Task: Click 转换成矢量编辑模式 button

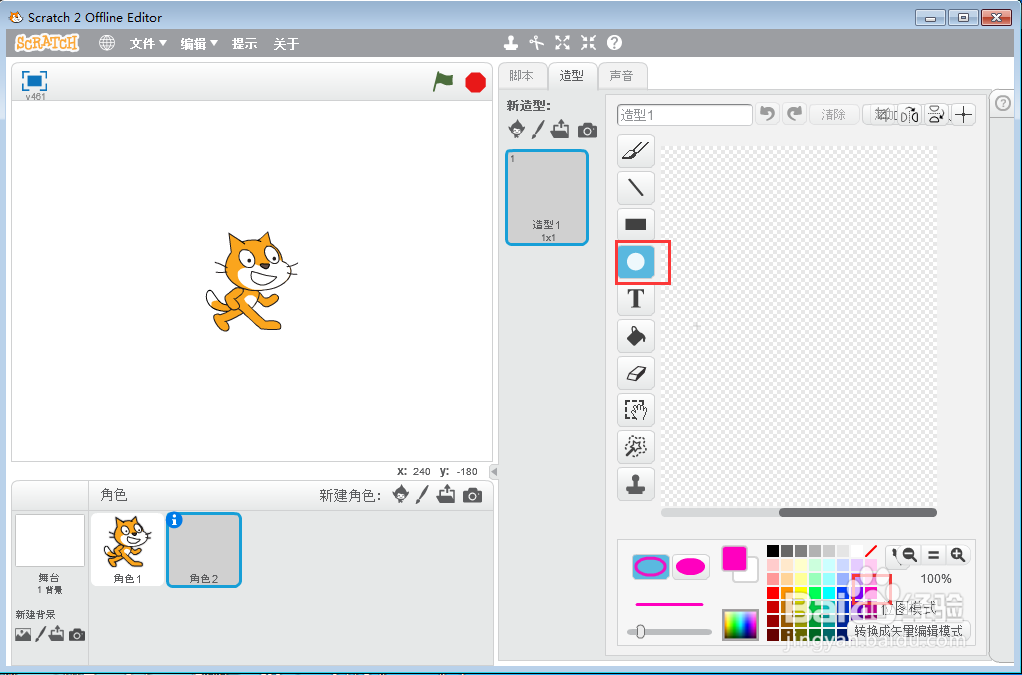Action: pyautogui.click(x=909, y=631)
